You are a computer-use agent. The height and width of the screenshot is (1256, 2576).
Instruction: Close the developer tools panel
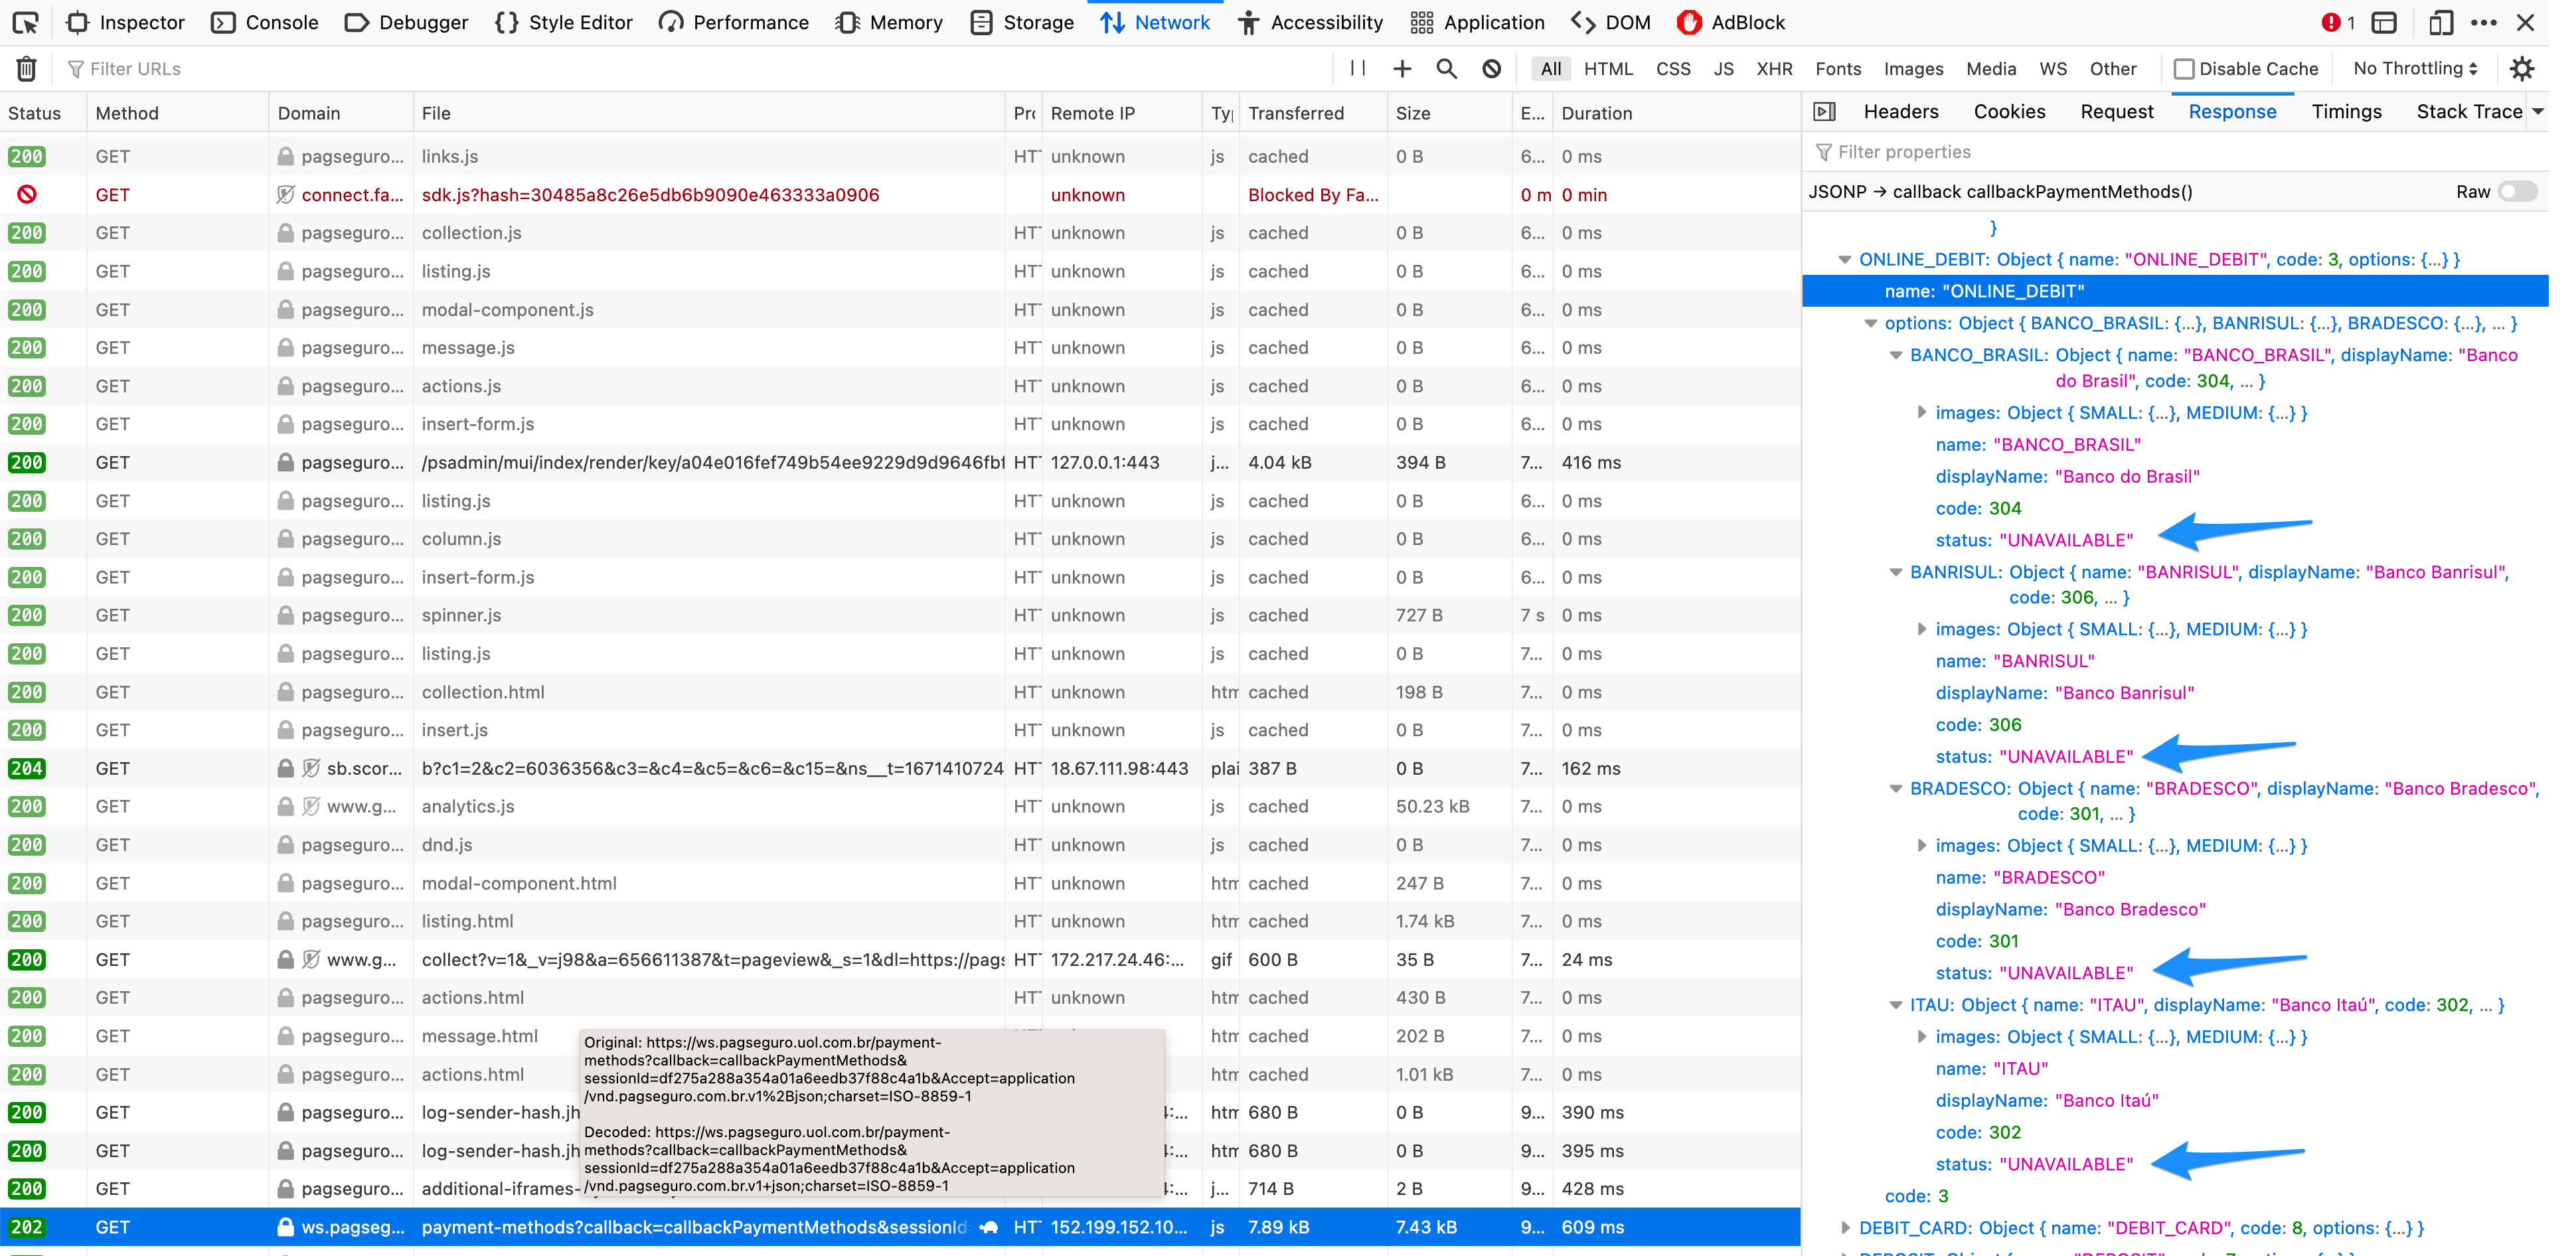point(2526,22)
